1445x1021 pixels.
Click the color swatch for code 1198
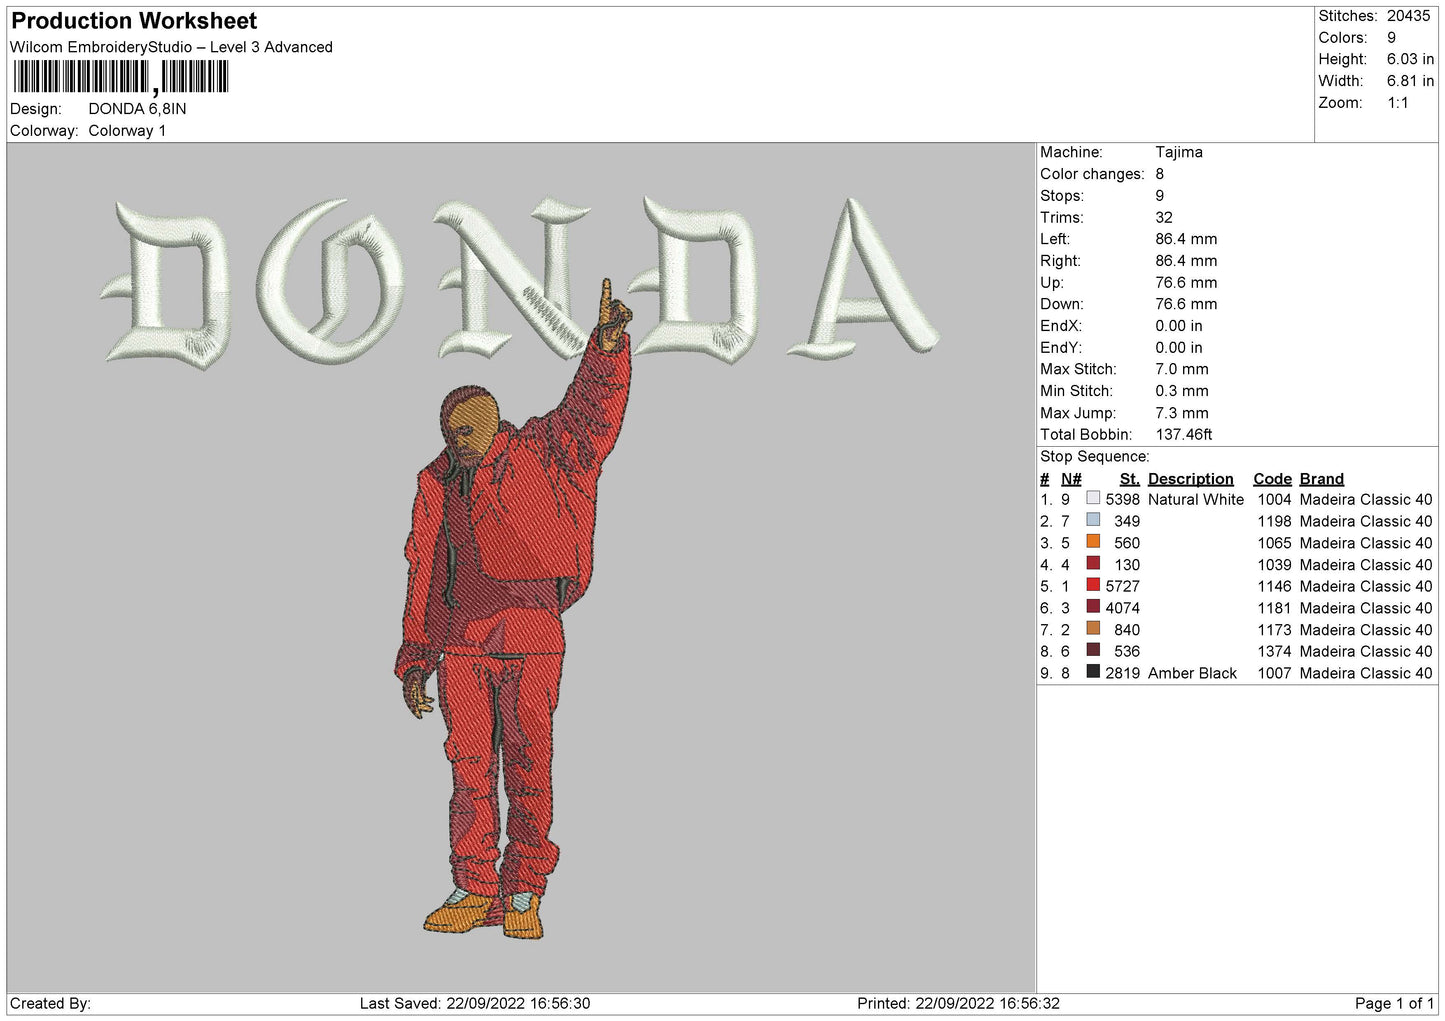[x=1093, y=520]
